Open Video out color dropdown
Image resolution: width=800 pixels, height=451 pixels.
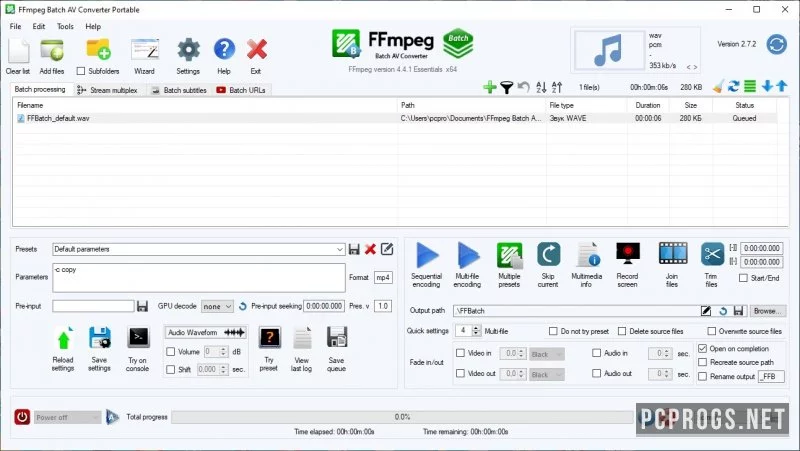click(547, 374)
